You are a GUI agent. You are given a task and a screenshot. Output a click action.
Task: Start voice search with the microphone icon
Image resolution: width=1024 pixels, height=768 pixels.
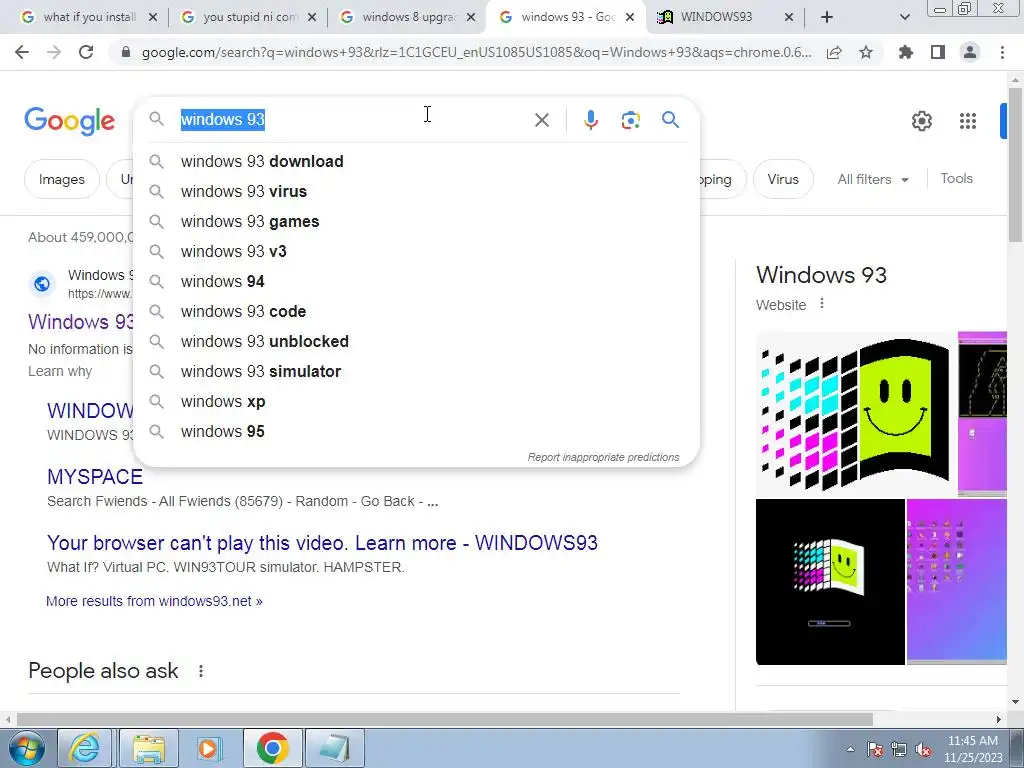click(x=590, y=120)
